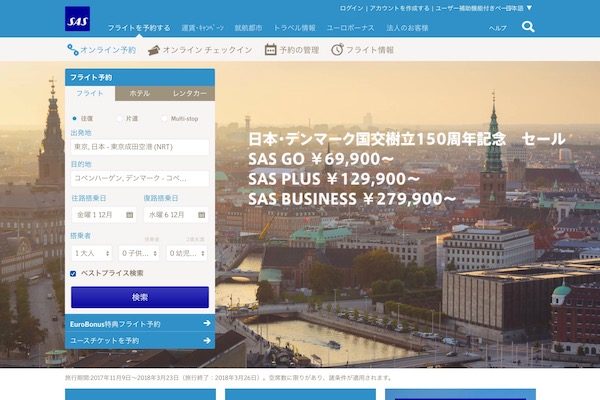Open the 就航都市 menu

coord(248,28)
